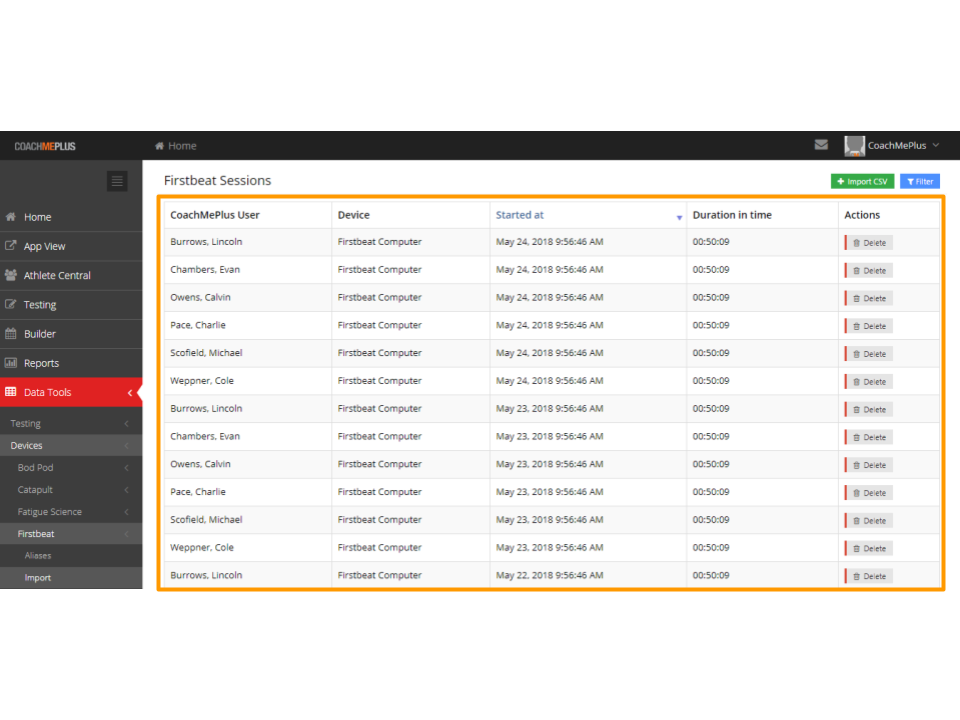The width and height of the screenshot is (960, 720).
Task: Click the Device column header
Action: 353,215
